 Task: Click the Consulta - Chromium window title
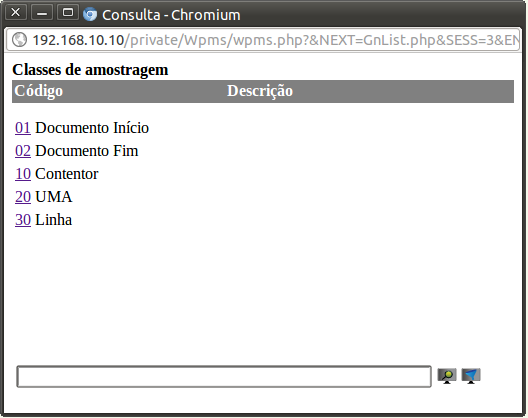[171, 15]
